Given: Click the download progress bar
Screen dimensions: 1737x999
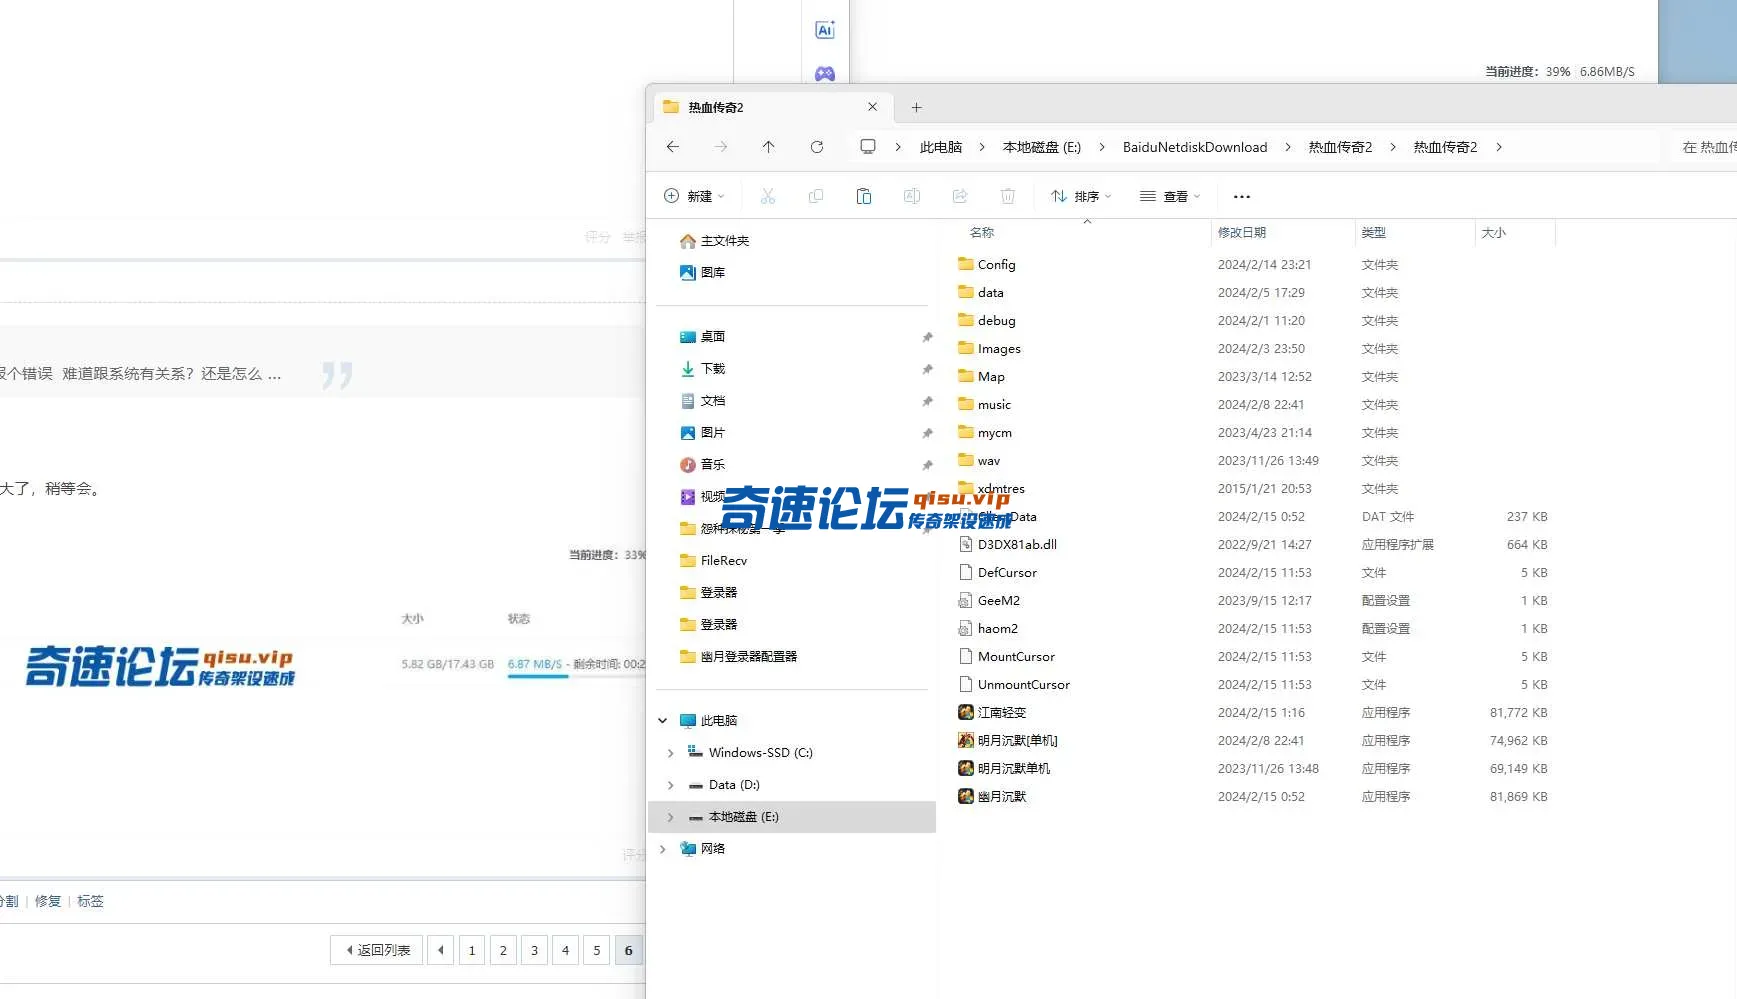Looking at the screenshot, I should 576,676.
